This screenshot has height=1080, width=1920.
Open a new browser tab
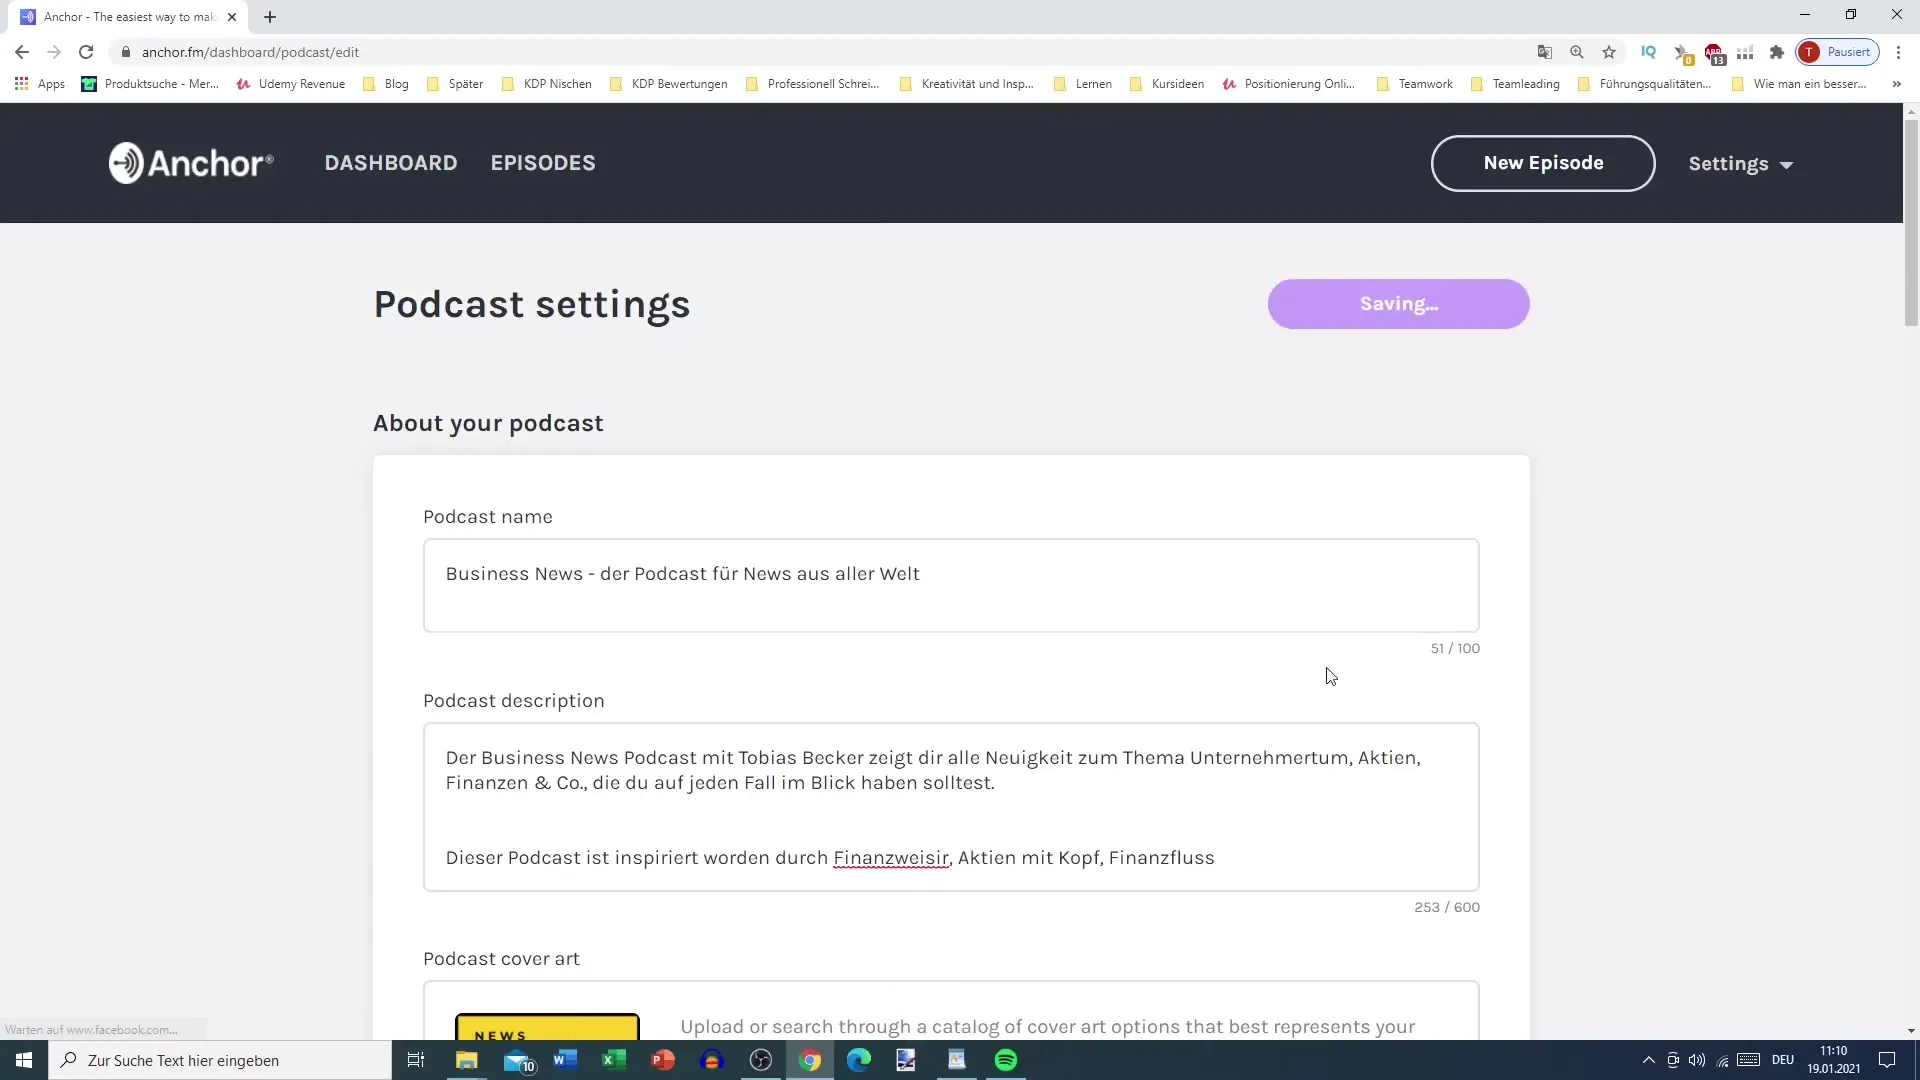point(270,17)
